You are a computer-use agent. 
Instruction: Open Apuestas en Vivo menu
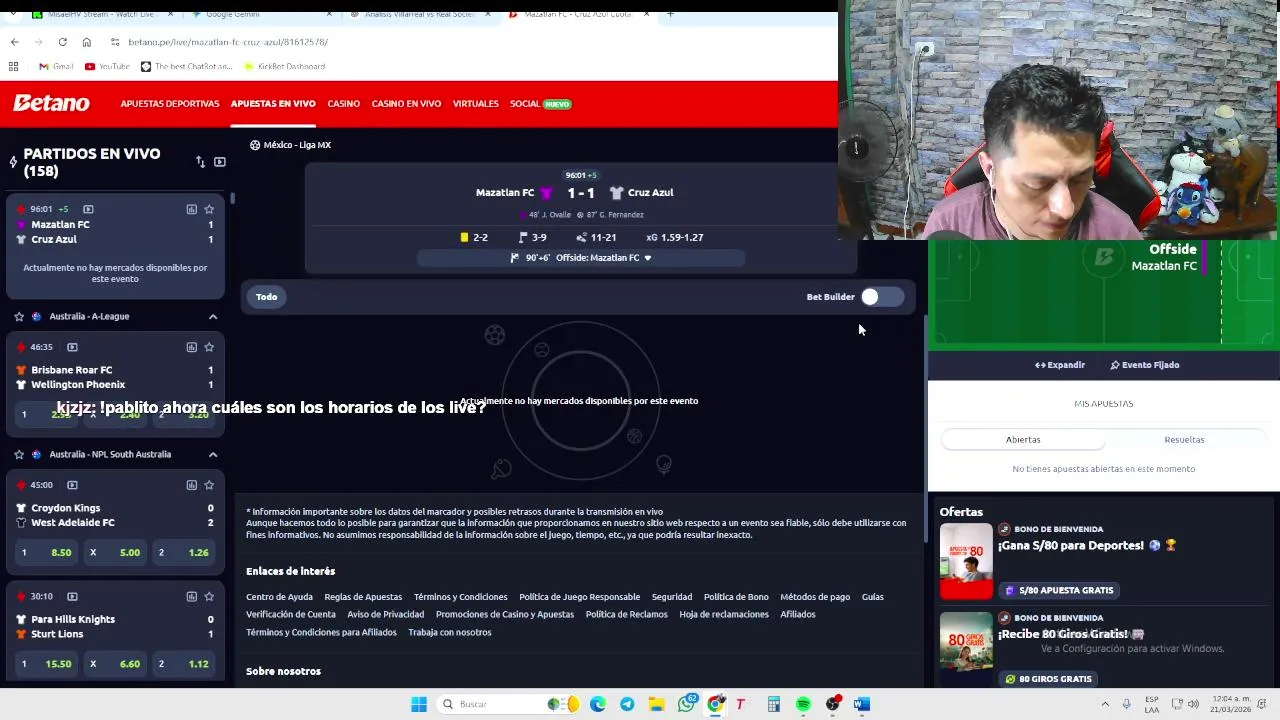click(273, 104)
